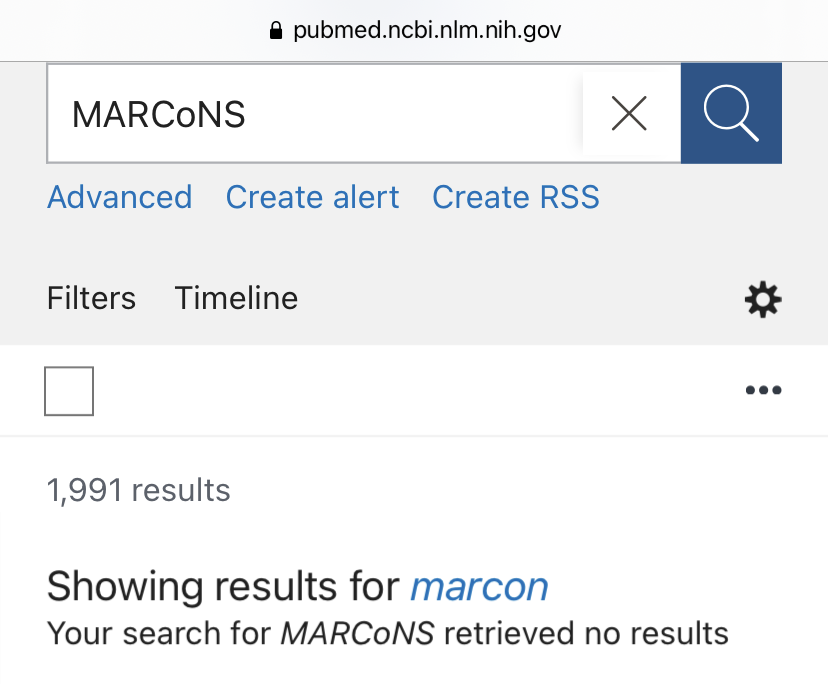Click the magnifying glass search button

tap(731, 113)
